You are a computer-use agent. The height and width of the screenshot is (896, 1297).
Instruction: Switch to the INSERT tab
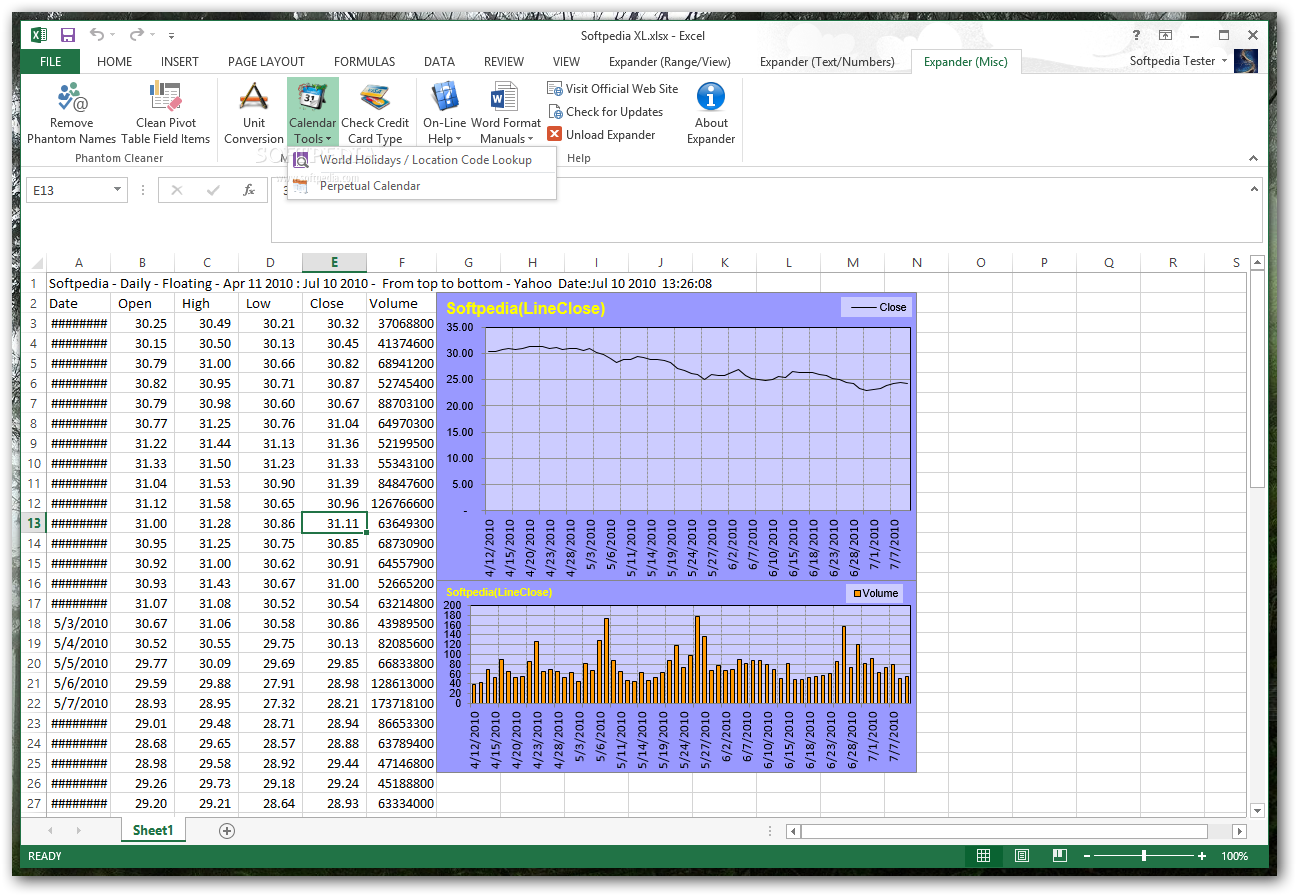pos(180,62)
